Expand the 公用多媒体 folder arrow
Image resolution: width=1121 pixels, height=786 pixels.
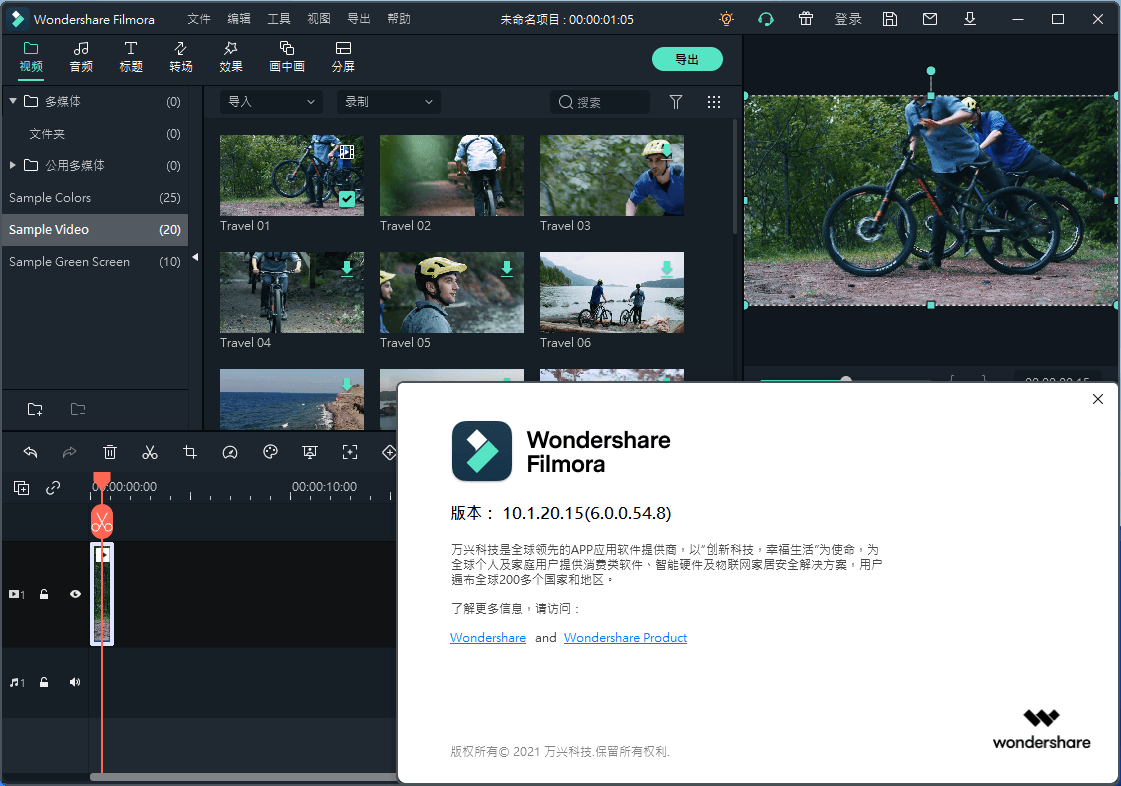(x=13, y=165)
